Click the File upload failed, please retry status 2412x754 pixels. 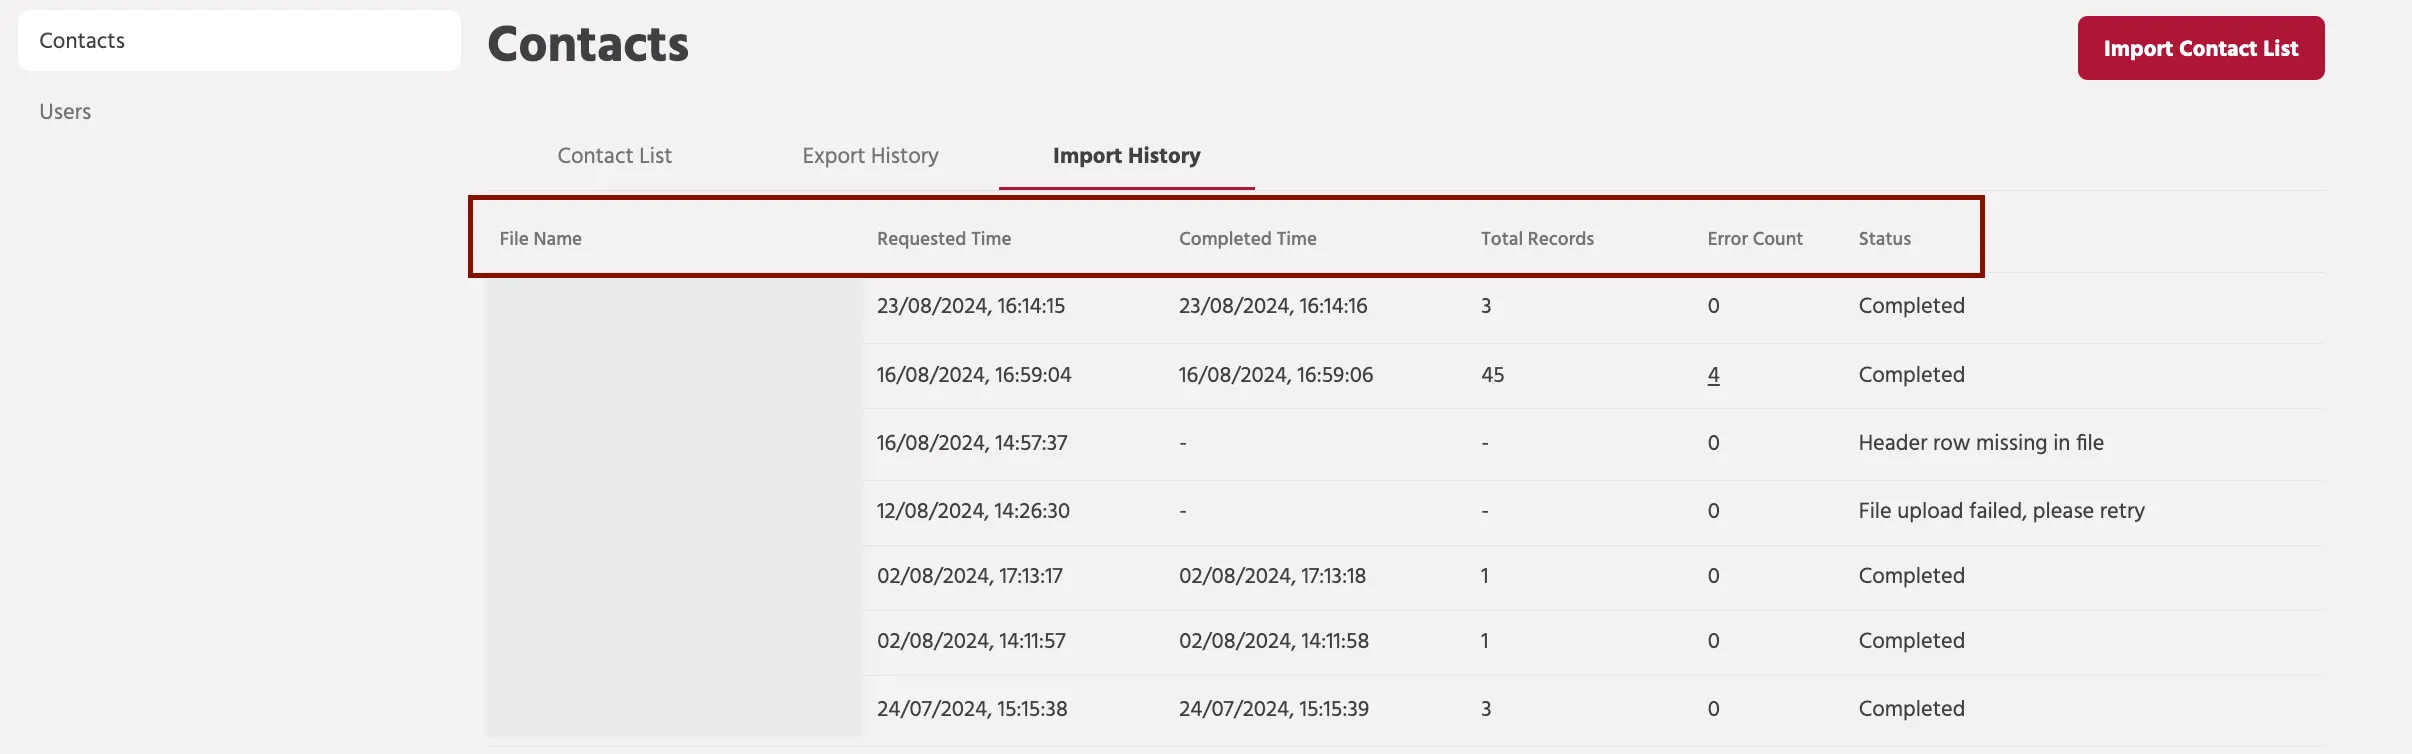(2001, 511)
